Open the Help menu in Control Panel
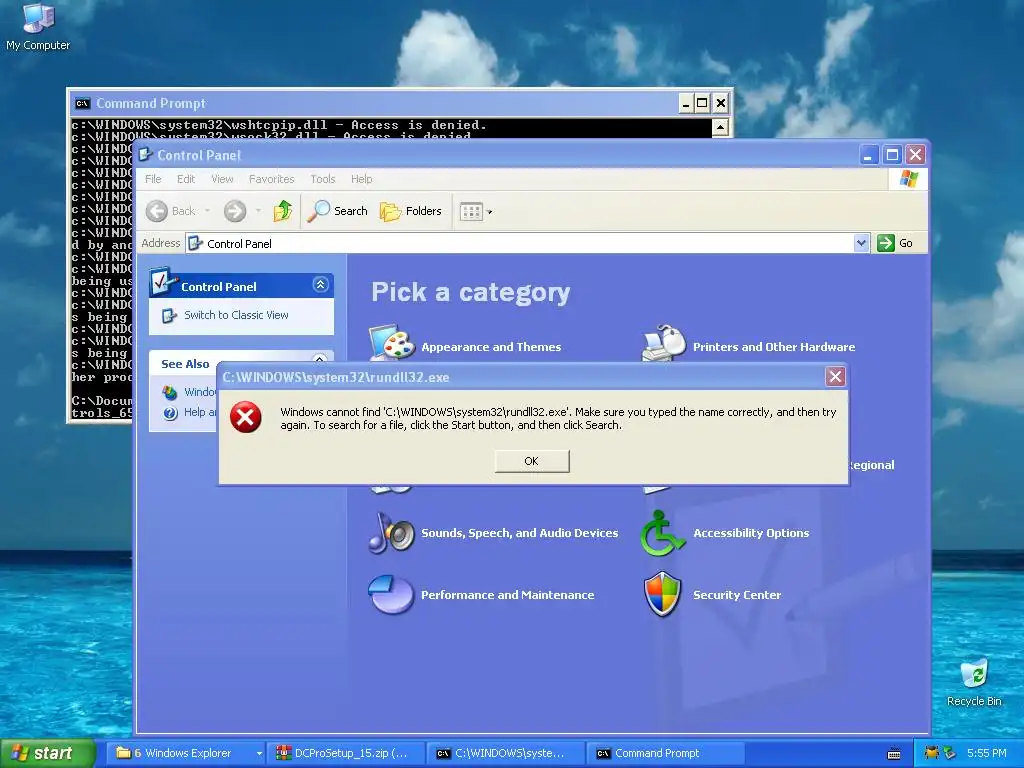Viewport: 1024px width, 768px height. pos(361,179)
